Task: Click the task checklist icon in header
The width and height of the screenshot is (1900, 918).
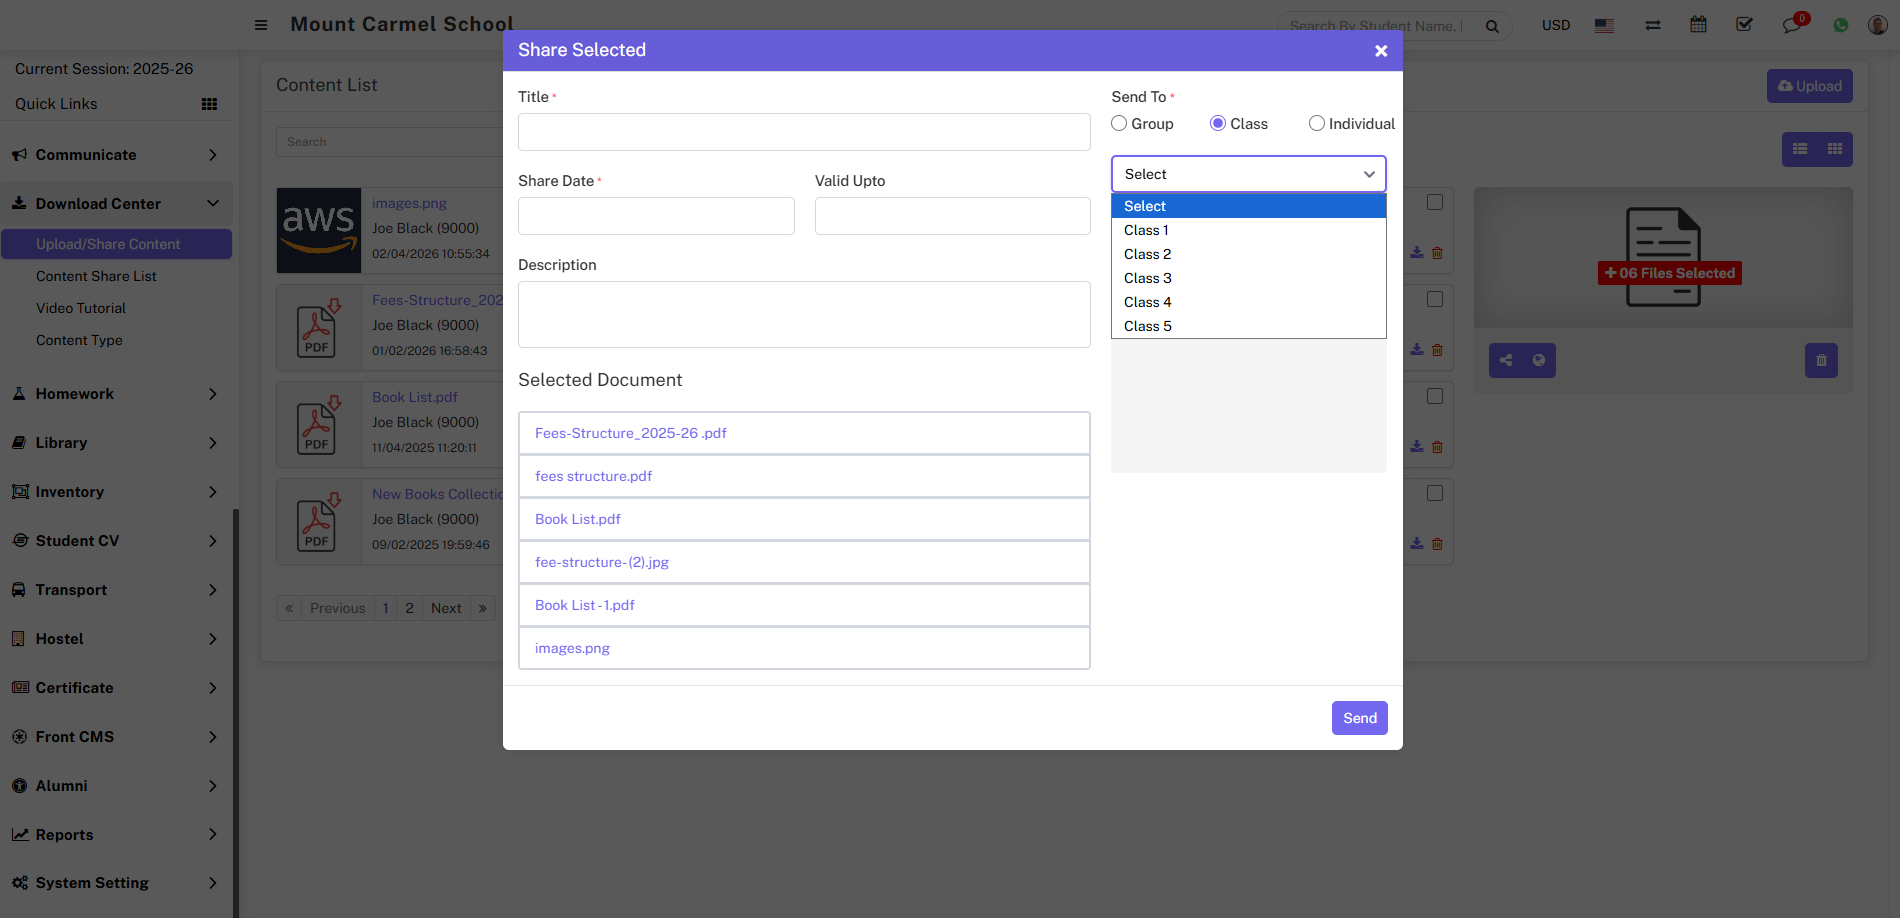Action: click(x=1744, y=25)
